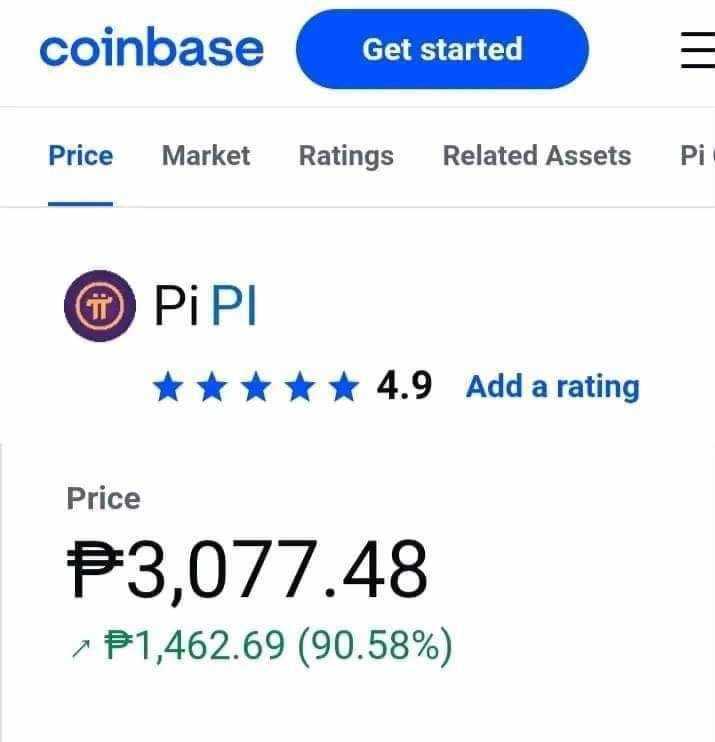Open the partially visible Pi tab

tap(697, 156)
